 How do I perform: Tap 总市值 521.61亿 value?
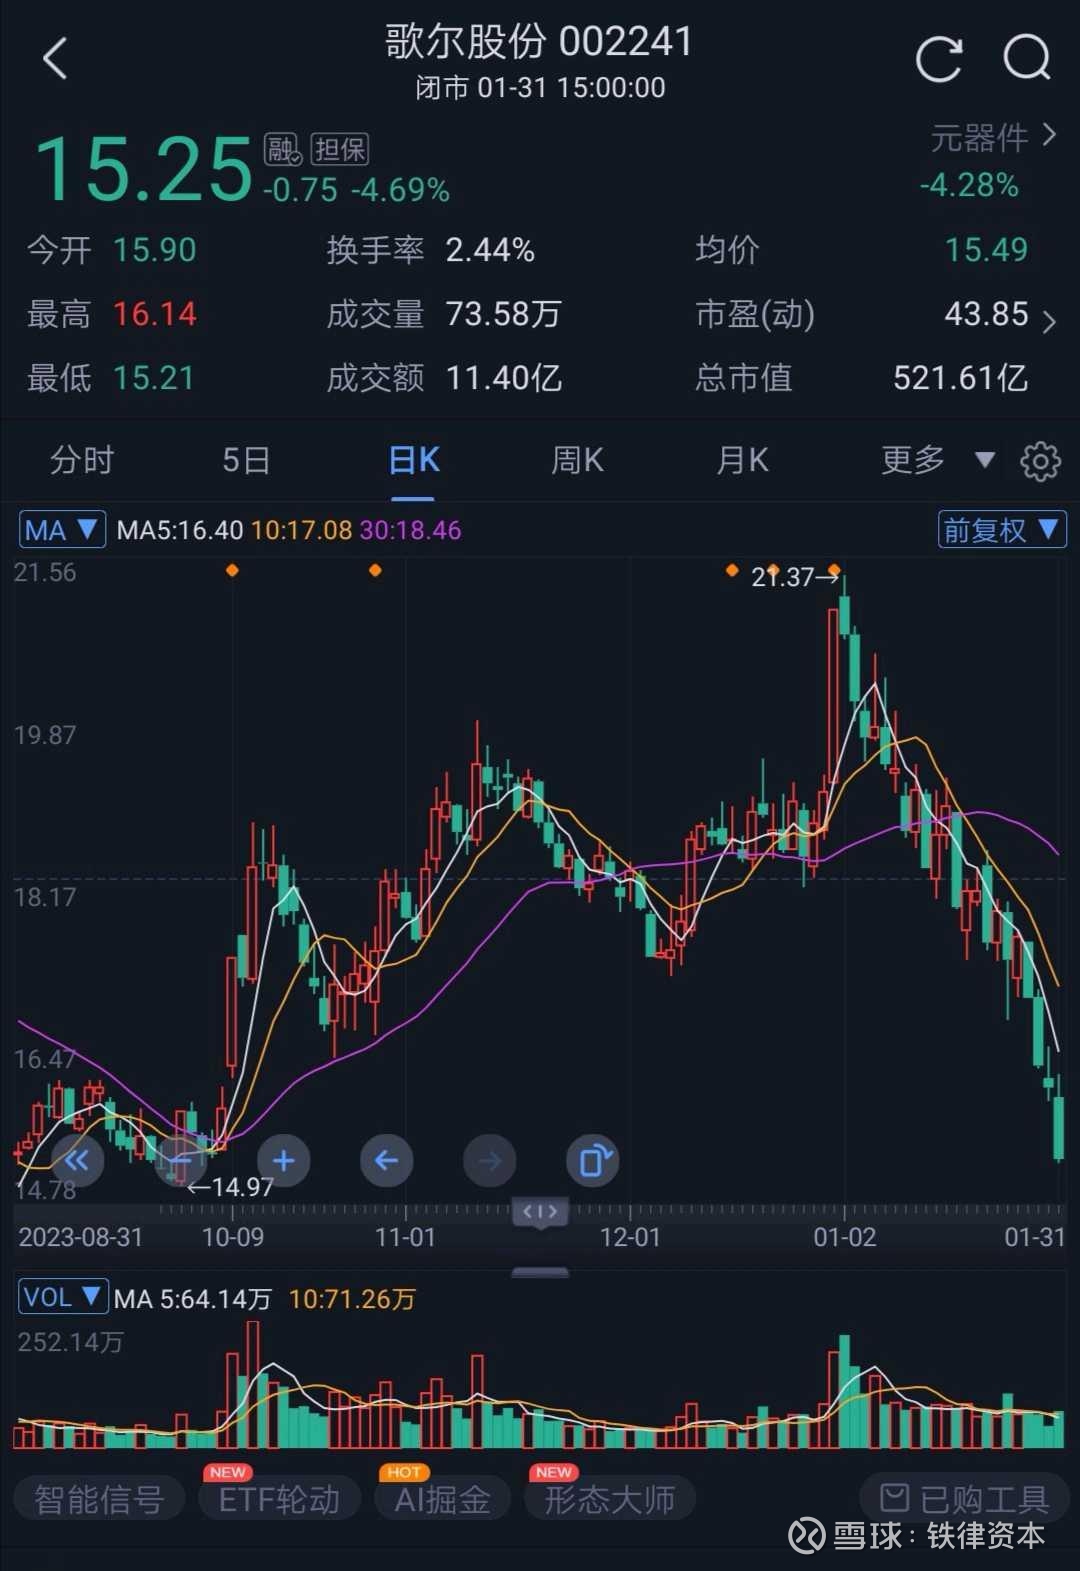tap(960, 378)
